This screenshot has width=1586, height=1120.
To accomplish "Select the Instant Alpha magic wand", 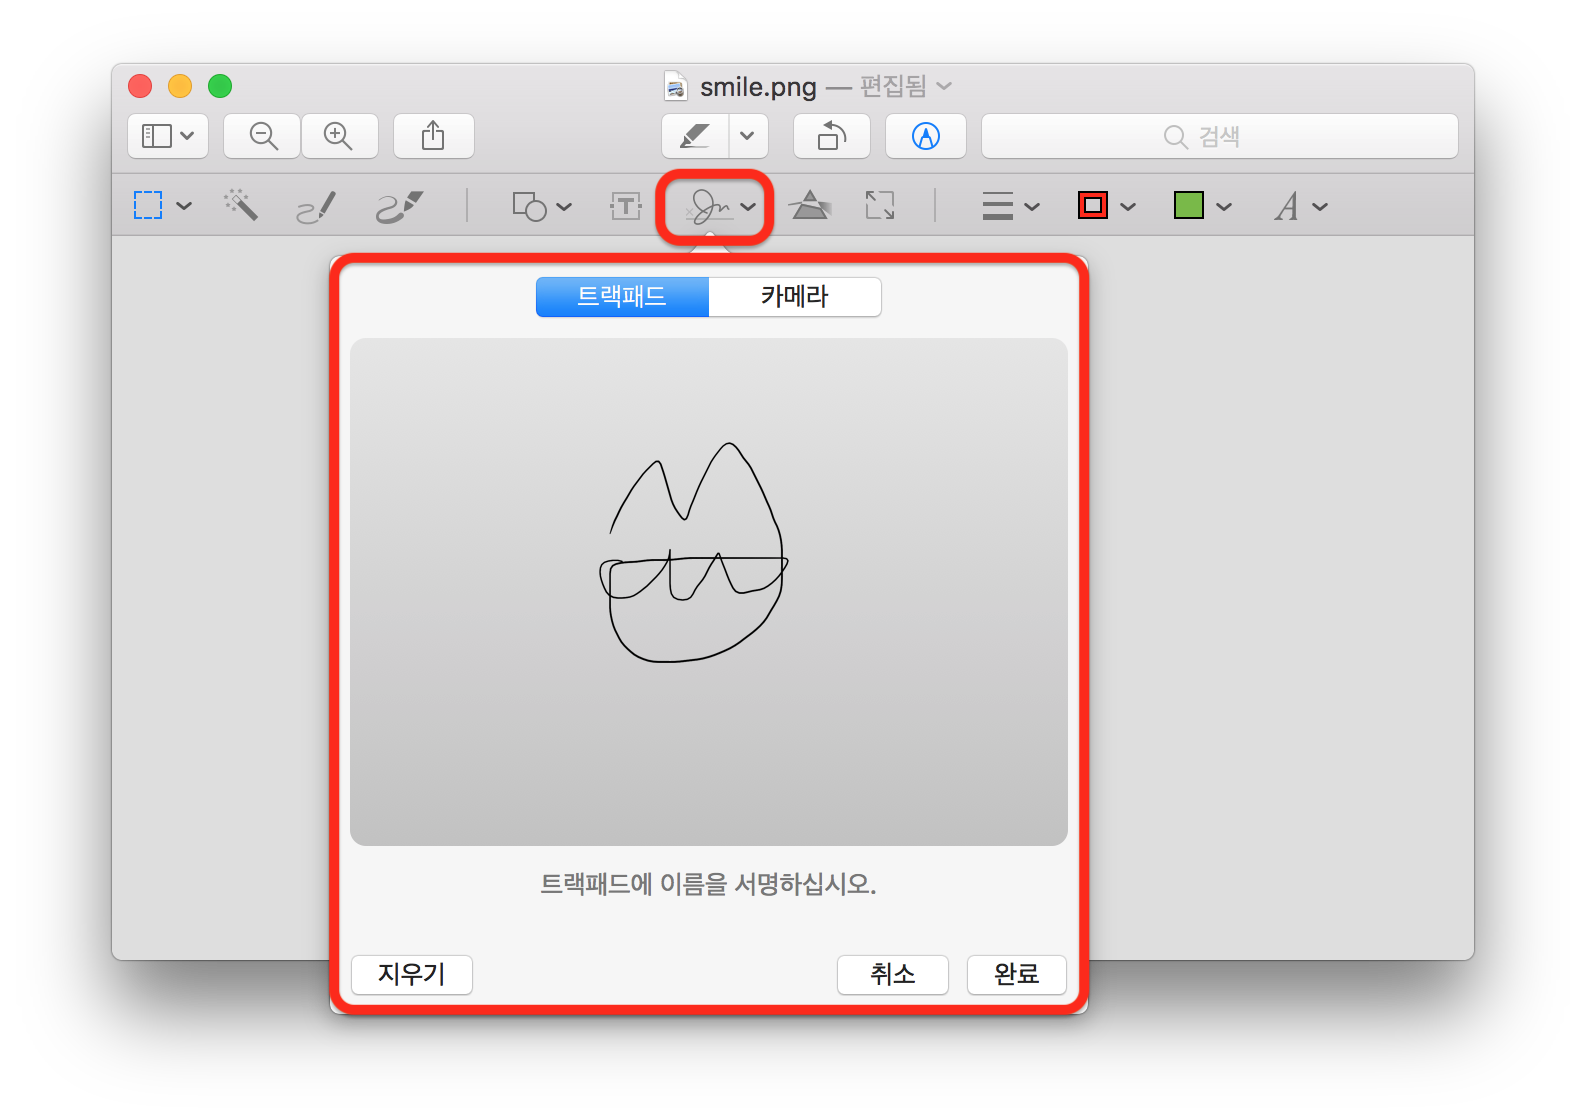I will click(241, 205).
